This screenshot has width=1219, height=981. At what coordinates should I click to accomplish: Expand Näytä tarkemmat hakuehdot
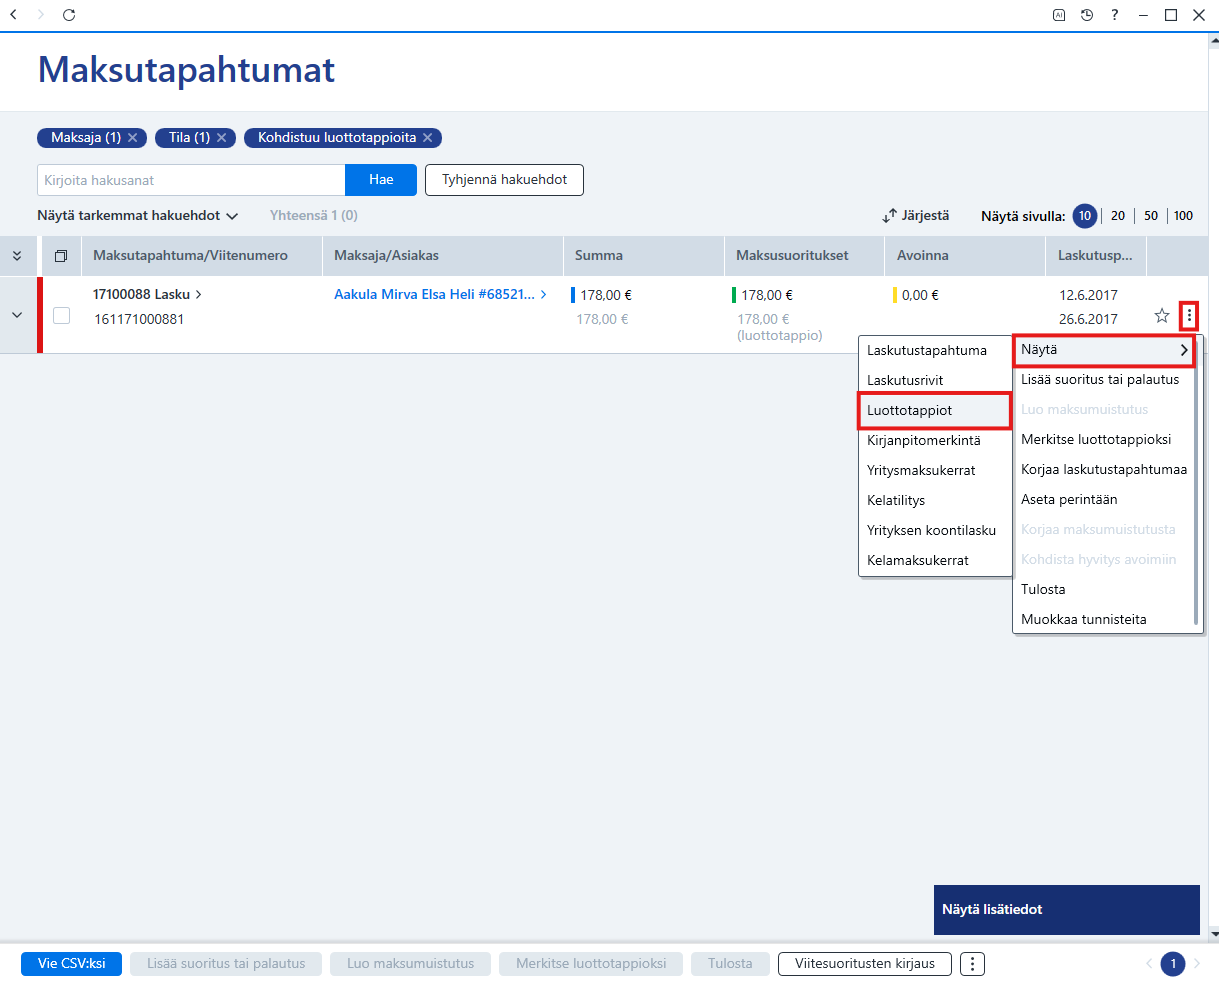pyautogui.click(x=138, y=215)
